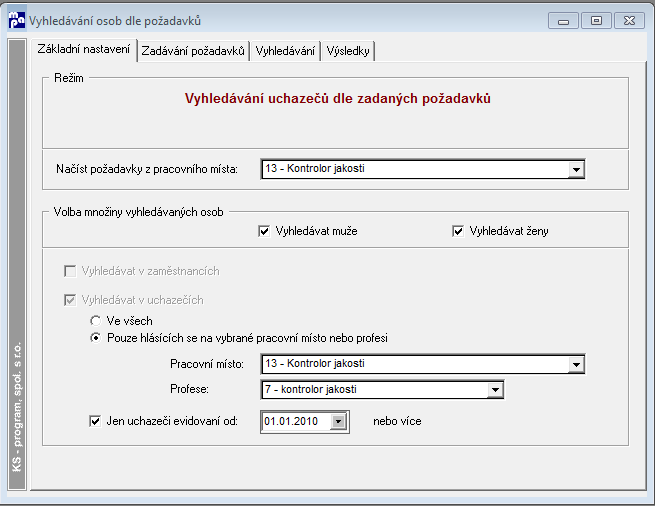Toggle the Vyhledávat muže checkbox
The height and width of the screenshot is (506, 655).
(x=264, y=231)
